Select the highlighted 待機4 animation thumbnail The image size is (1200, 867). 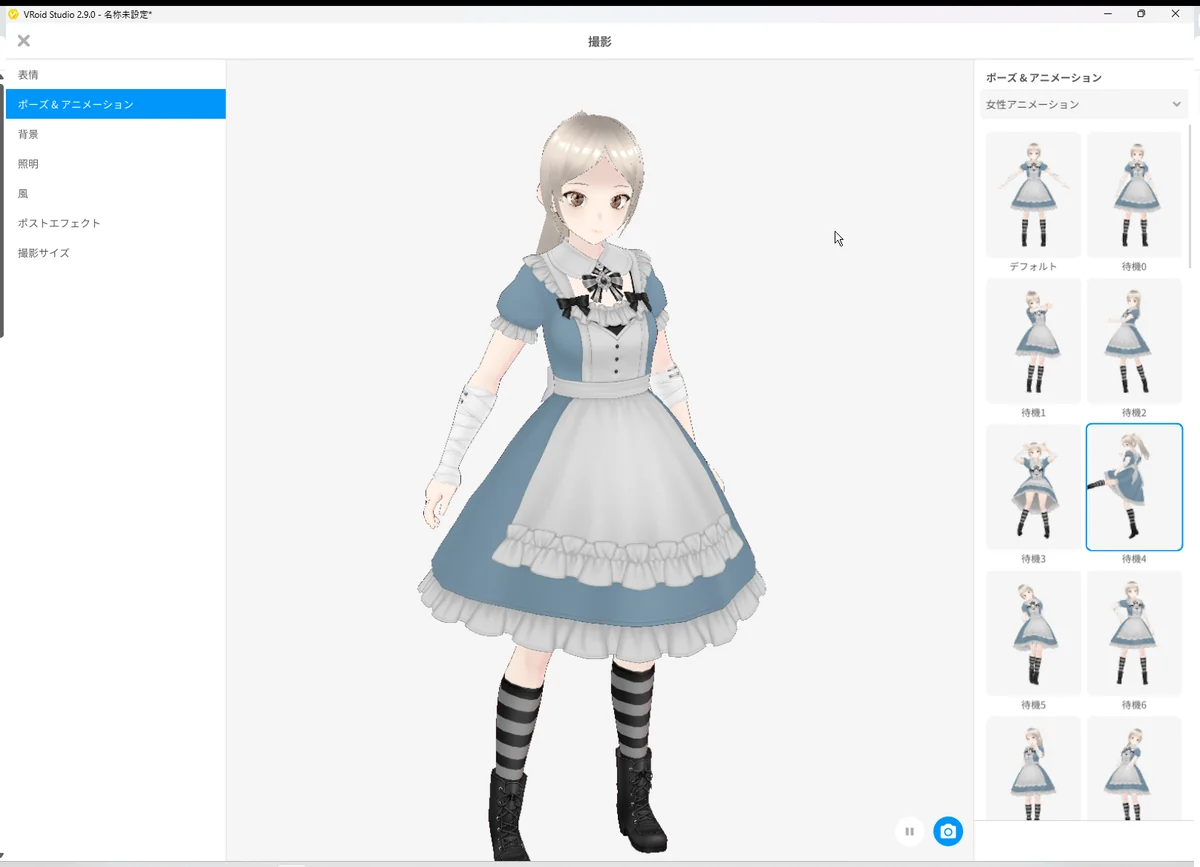[x=1134, y=487]
